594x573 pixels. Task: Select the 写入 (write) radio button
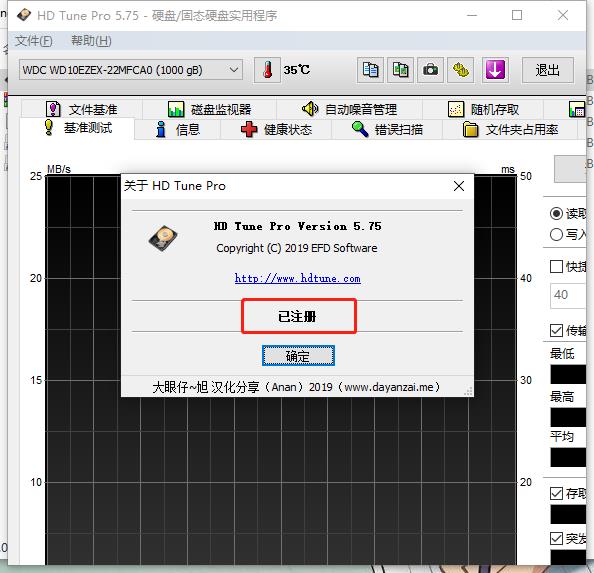coord(556,235)
